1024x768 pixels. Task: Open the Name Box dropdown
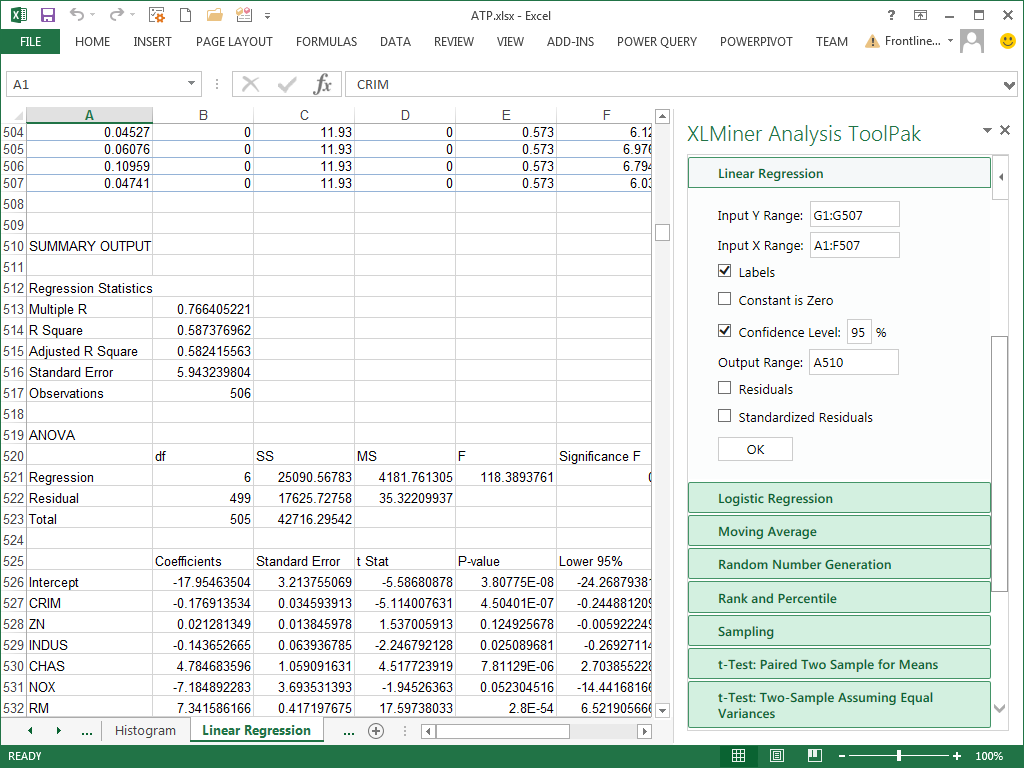[x=192, y=85]
